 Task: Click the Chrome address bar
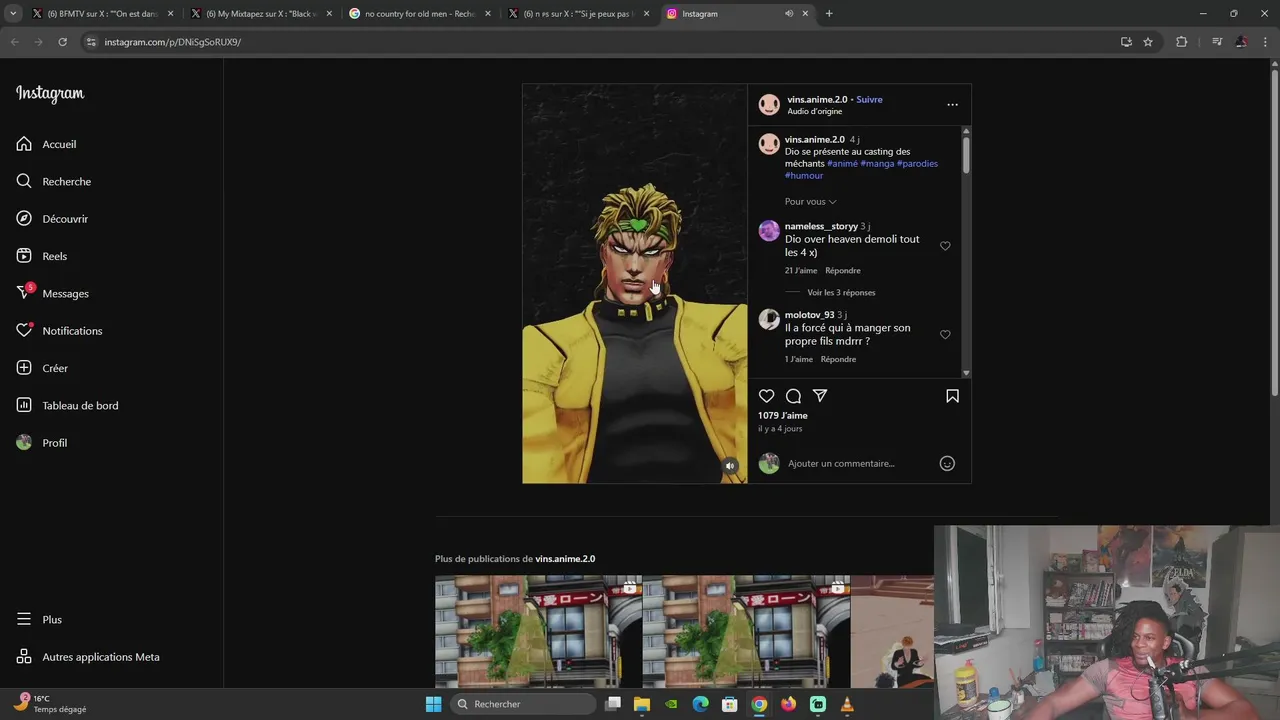tap(600, 42)
